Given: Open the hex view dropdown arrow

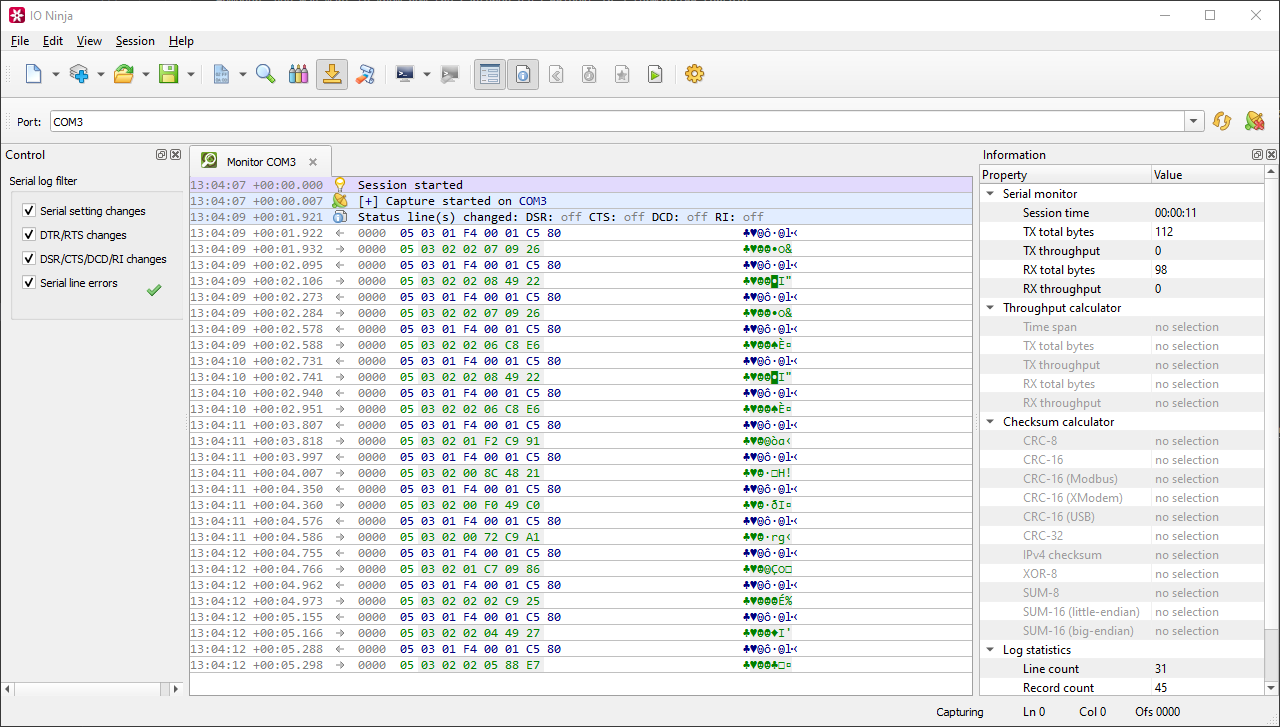Looking at the screenshot, I should [243, 74].
